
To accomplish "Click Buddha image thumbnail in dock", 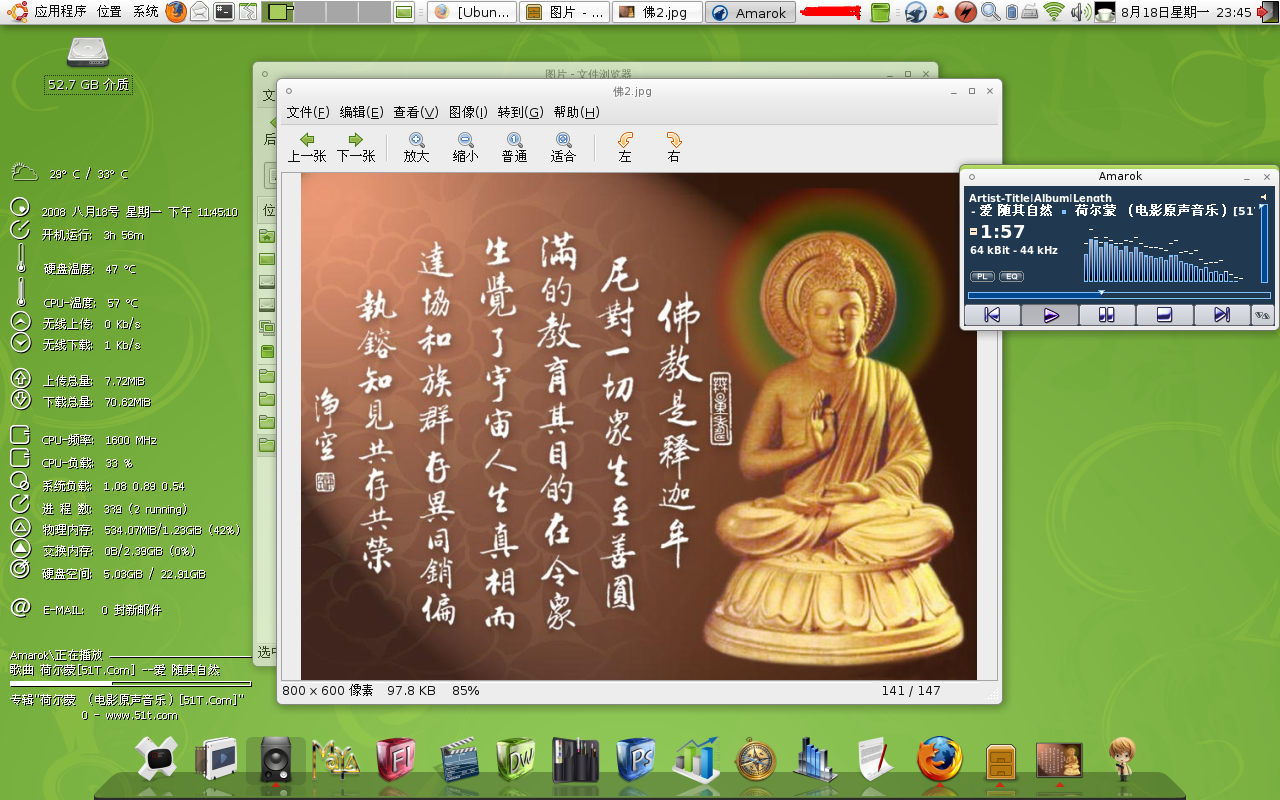I will (x=1059, y=760).
